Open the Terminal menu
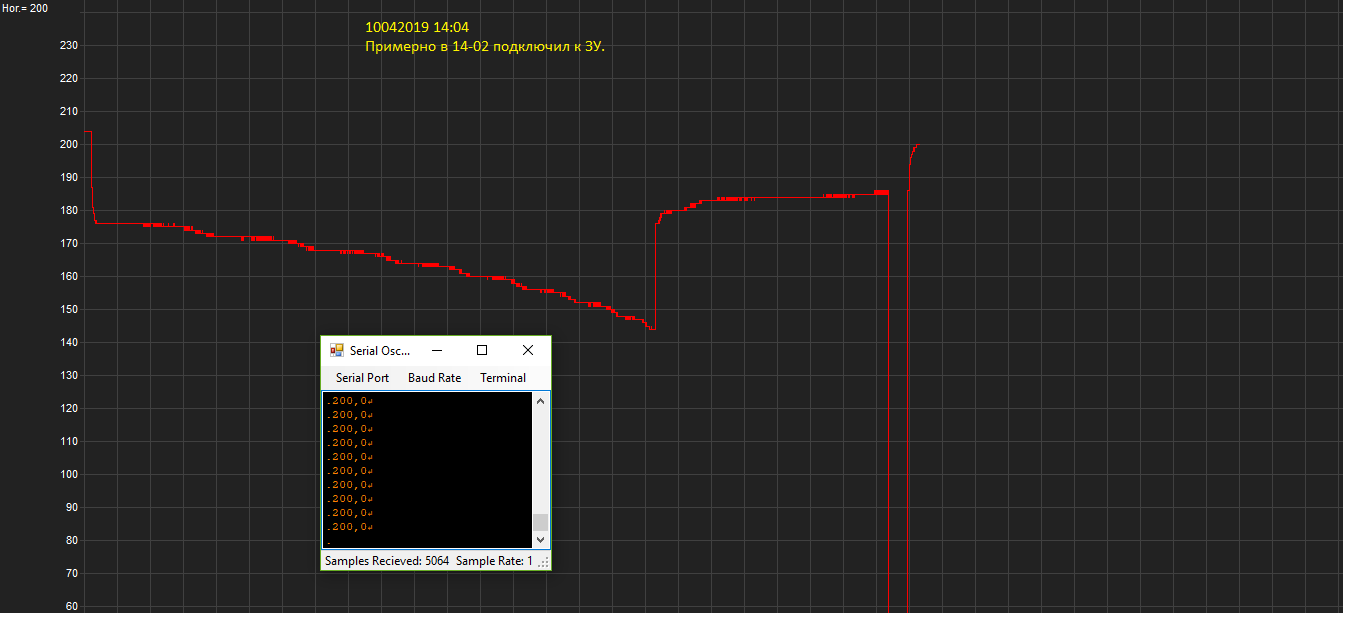Image resolution: width=1346 pixels, height=618 pixels. click(503, 378)
